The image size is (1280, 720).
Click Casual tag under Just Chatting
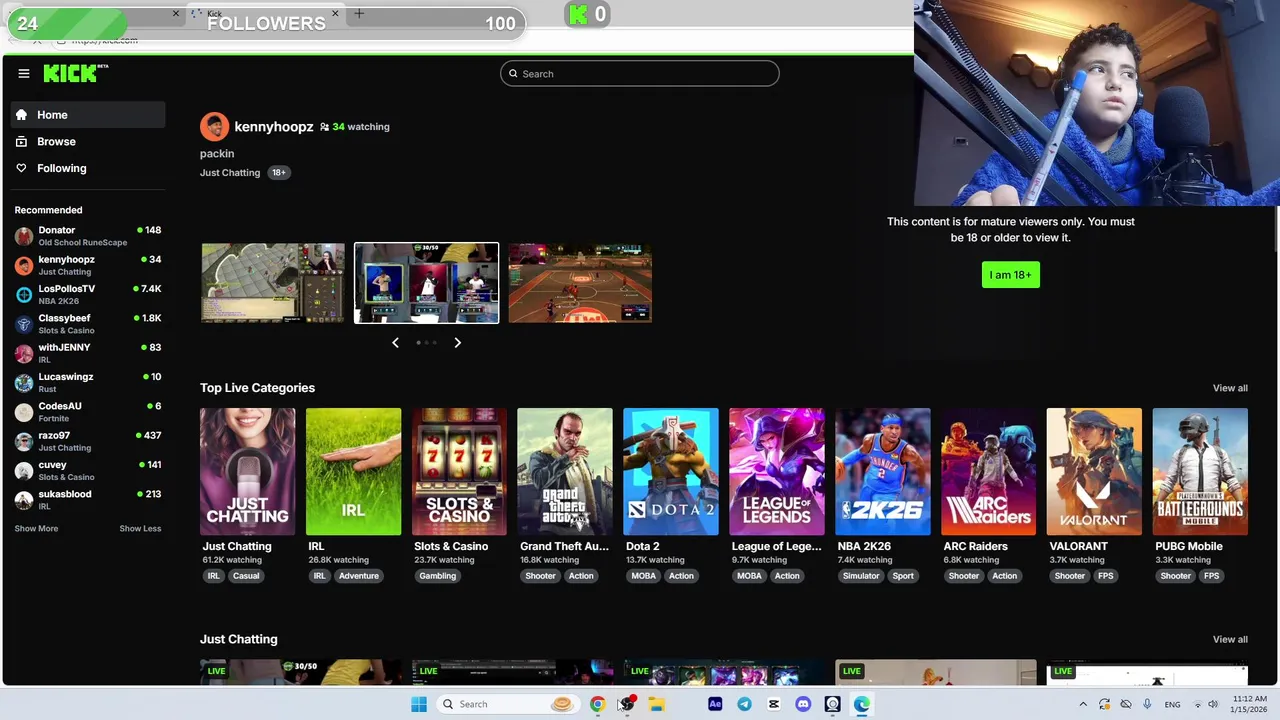click(246, 576)
